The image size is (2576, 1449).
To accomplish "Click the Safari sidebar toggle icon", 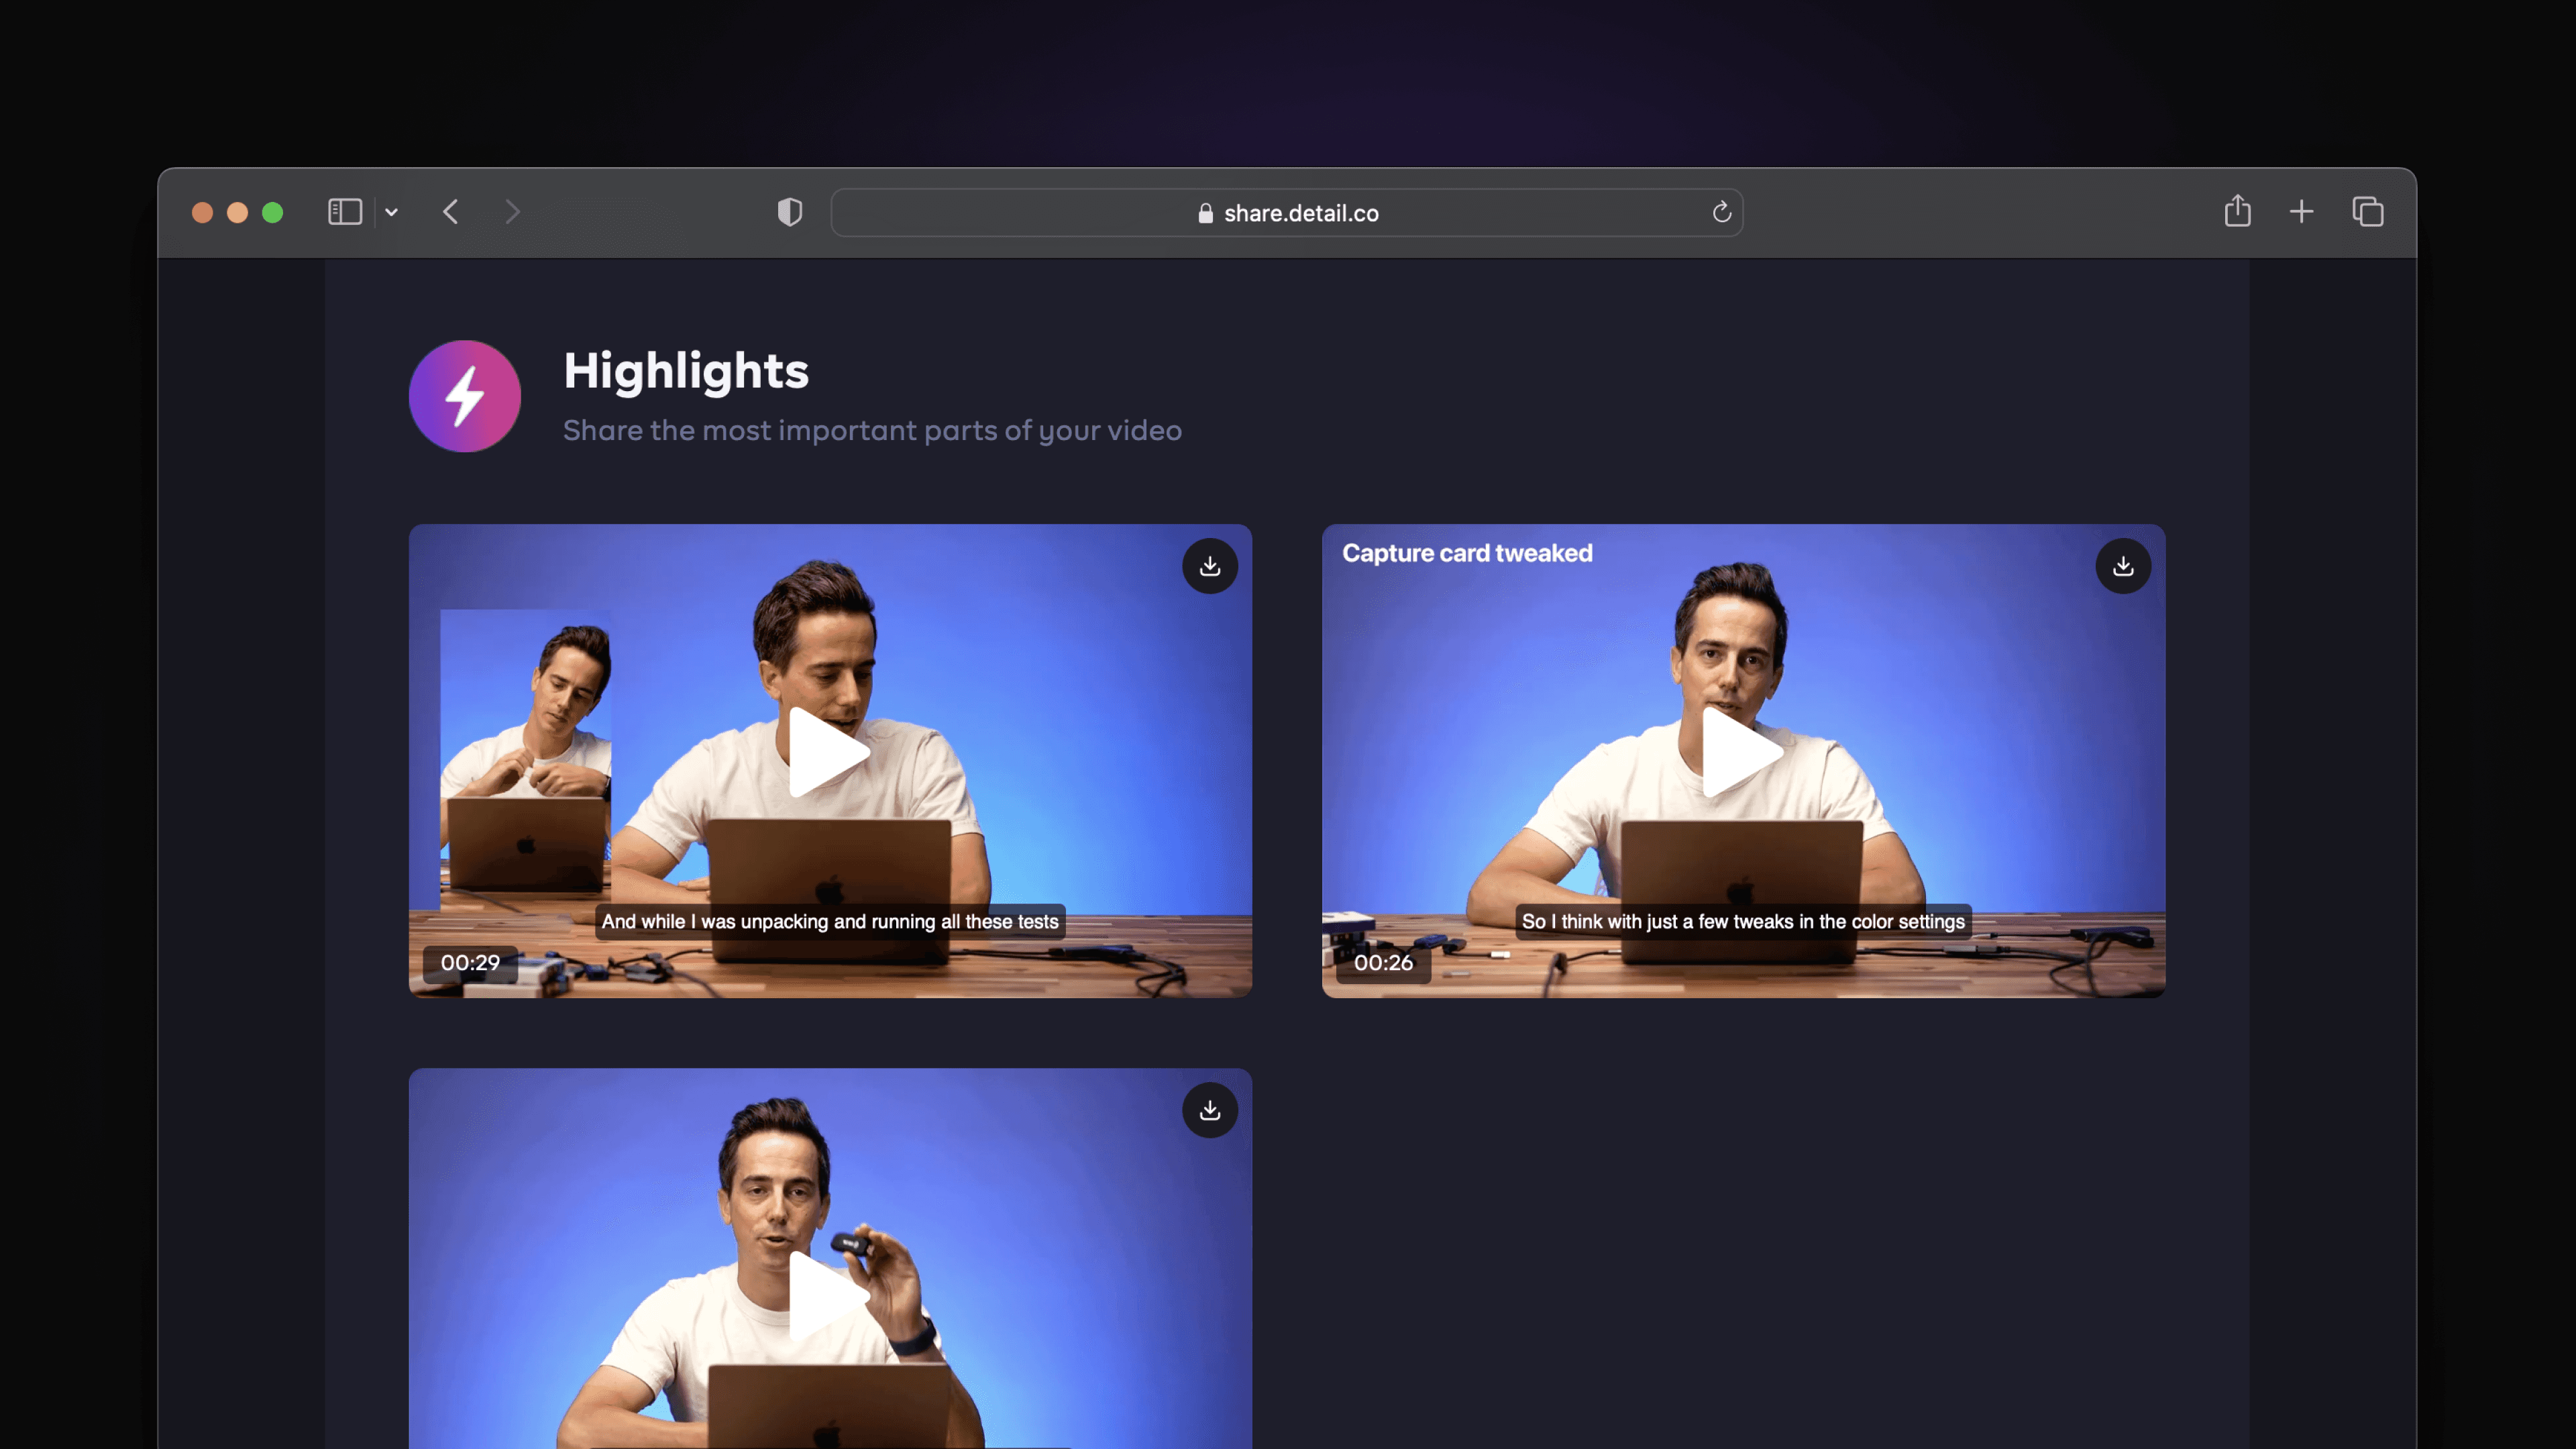I will 345,212.
